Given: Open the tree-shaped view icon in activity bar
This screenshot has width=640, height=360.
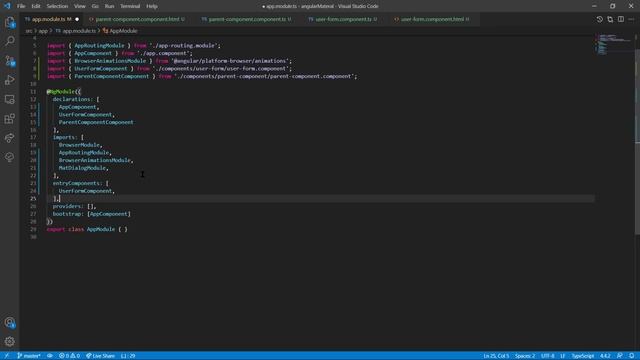Looking at the screenshot, I should pyautogui.click(x=9, y=158).
